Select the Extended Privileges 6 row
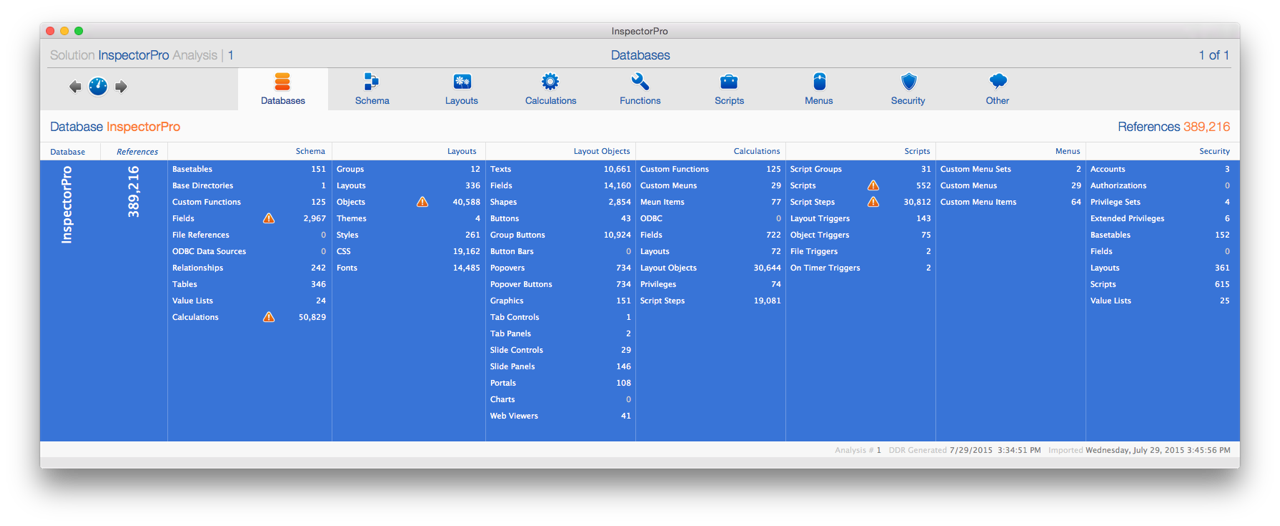 [x=1160, y=218]
